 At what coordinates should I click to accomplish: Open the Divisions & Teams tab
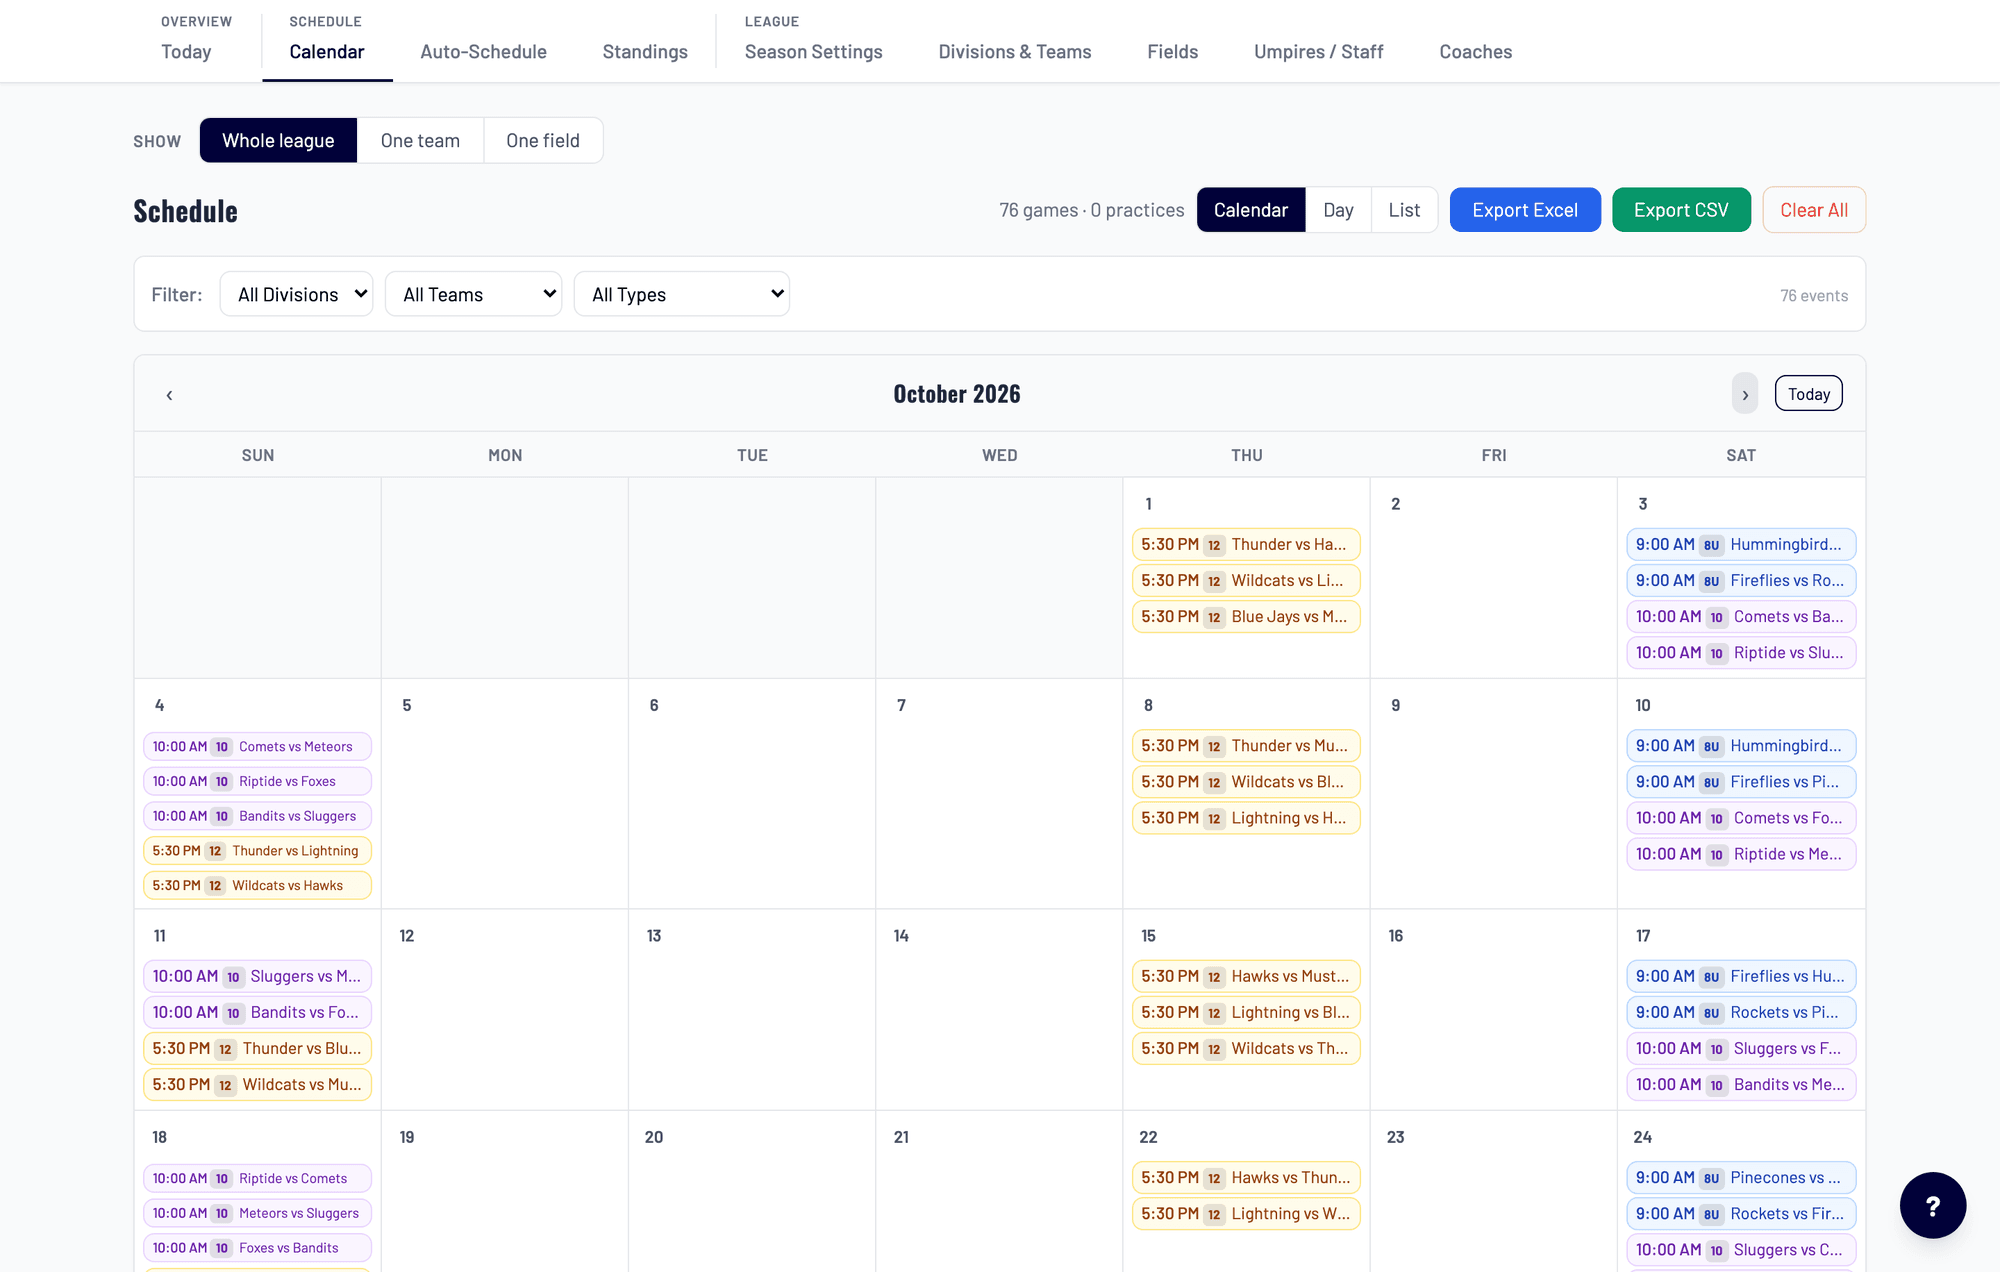(x=1014, y=52)
